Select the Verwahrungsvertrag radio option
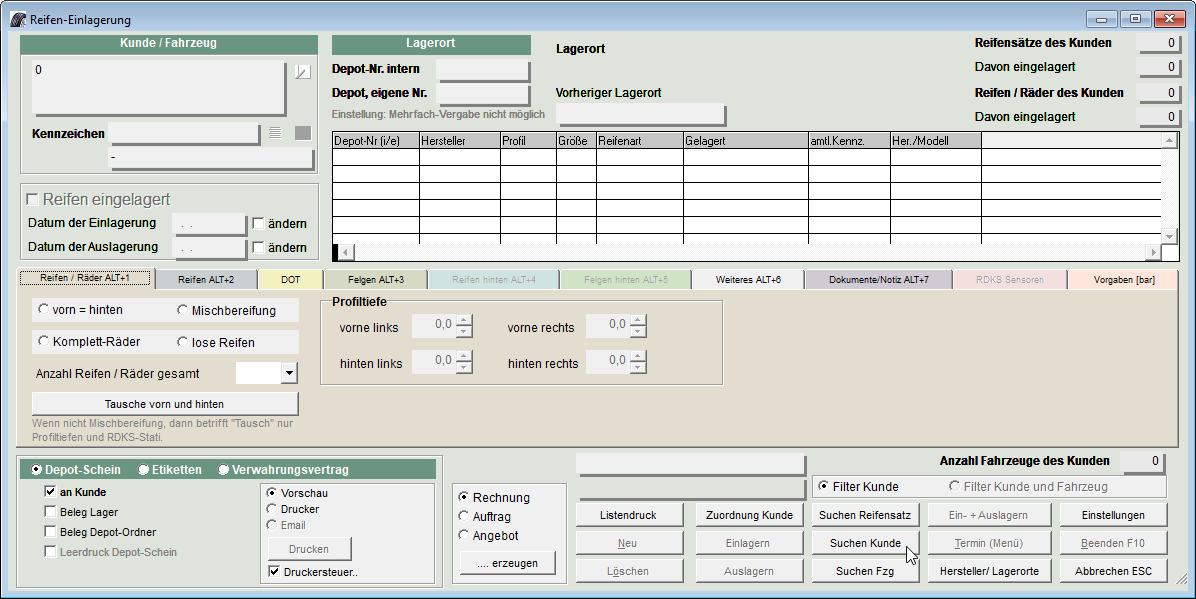 [223, 469]
